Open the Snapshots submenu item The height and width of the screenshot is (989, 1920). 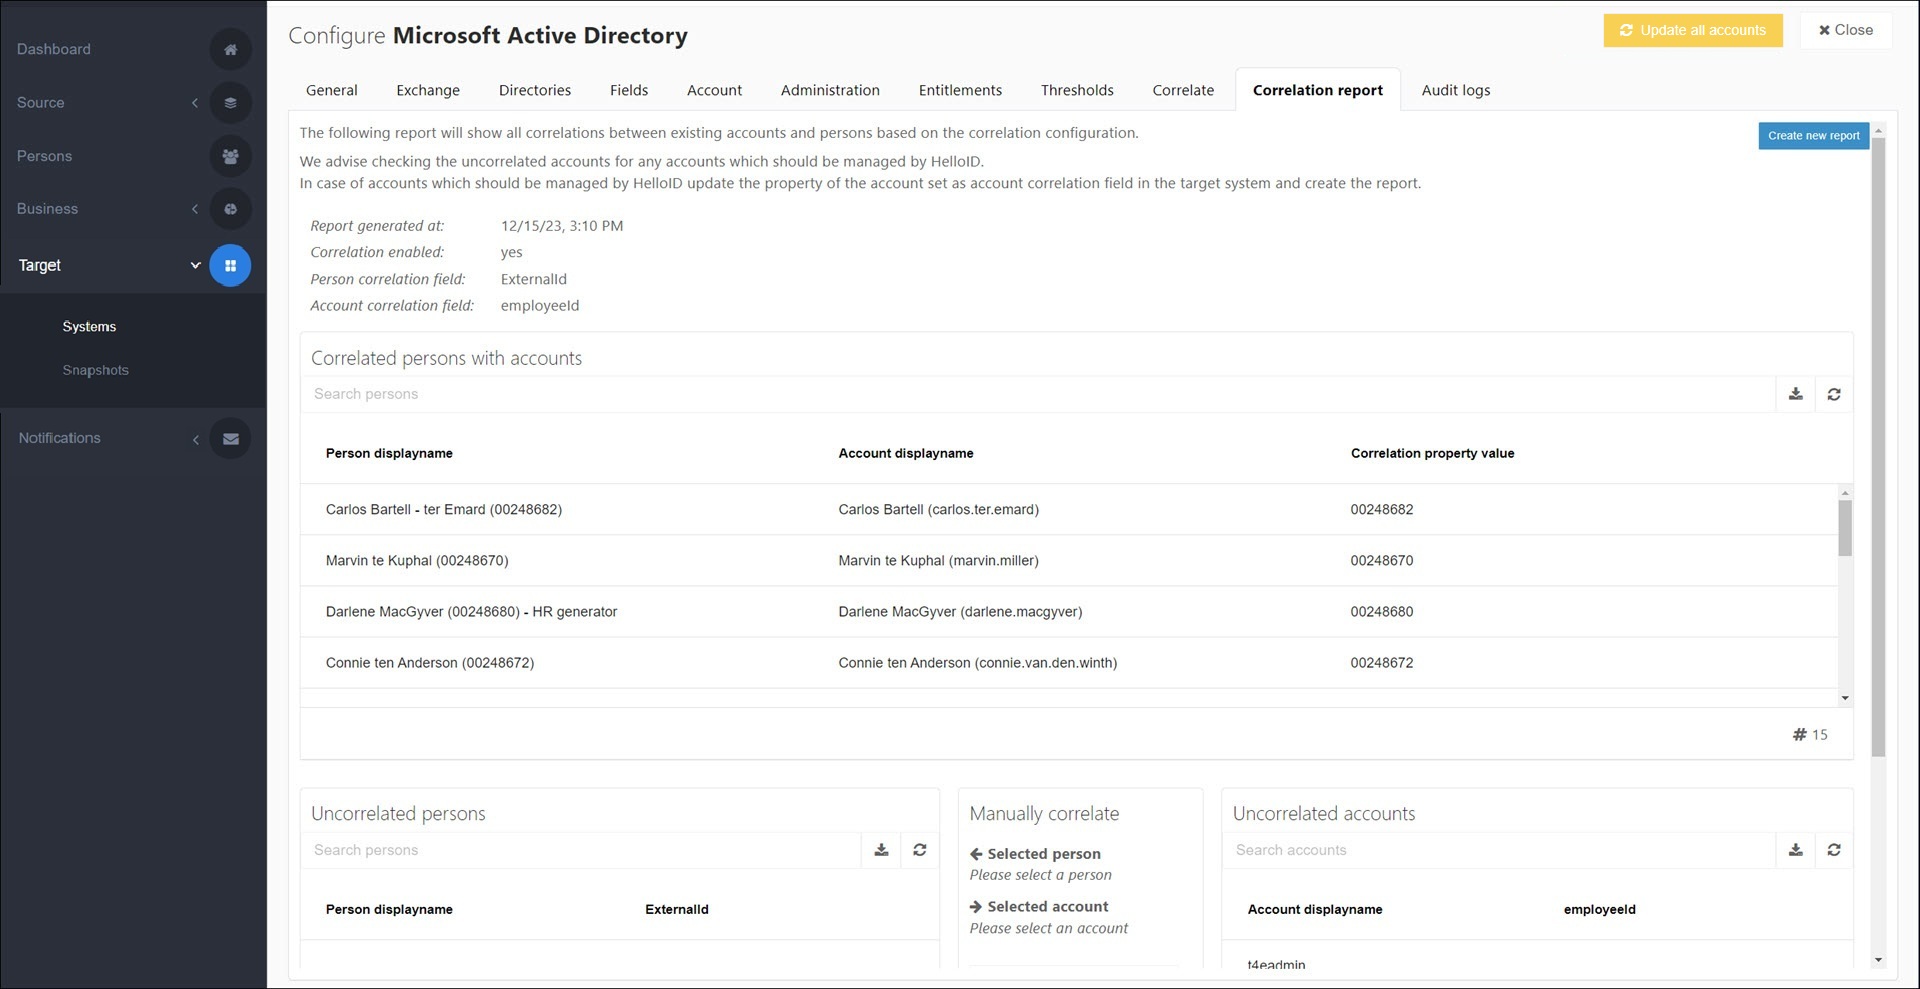pos(95,370)
